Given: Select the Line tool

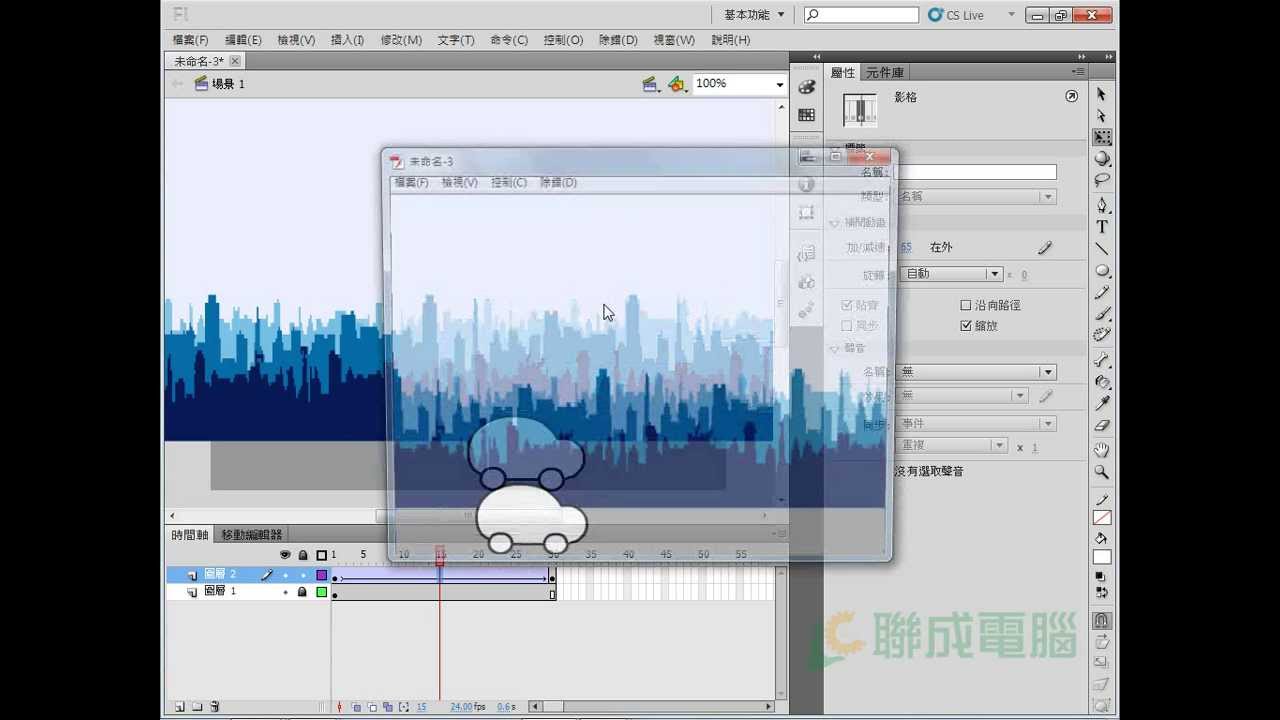Looking at the screenshot, I should point(1101,249).
